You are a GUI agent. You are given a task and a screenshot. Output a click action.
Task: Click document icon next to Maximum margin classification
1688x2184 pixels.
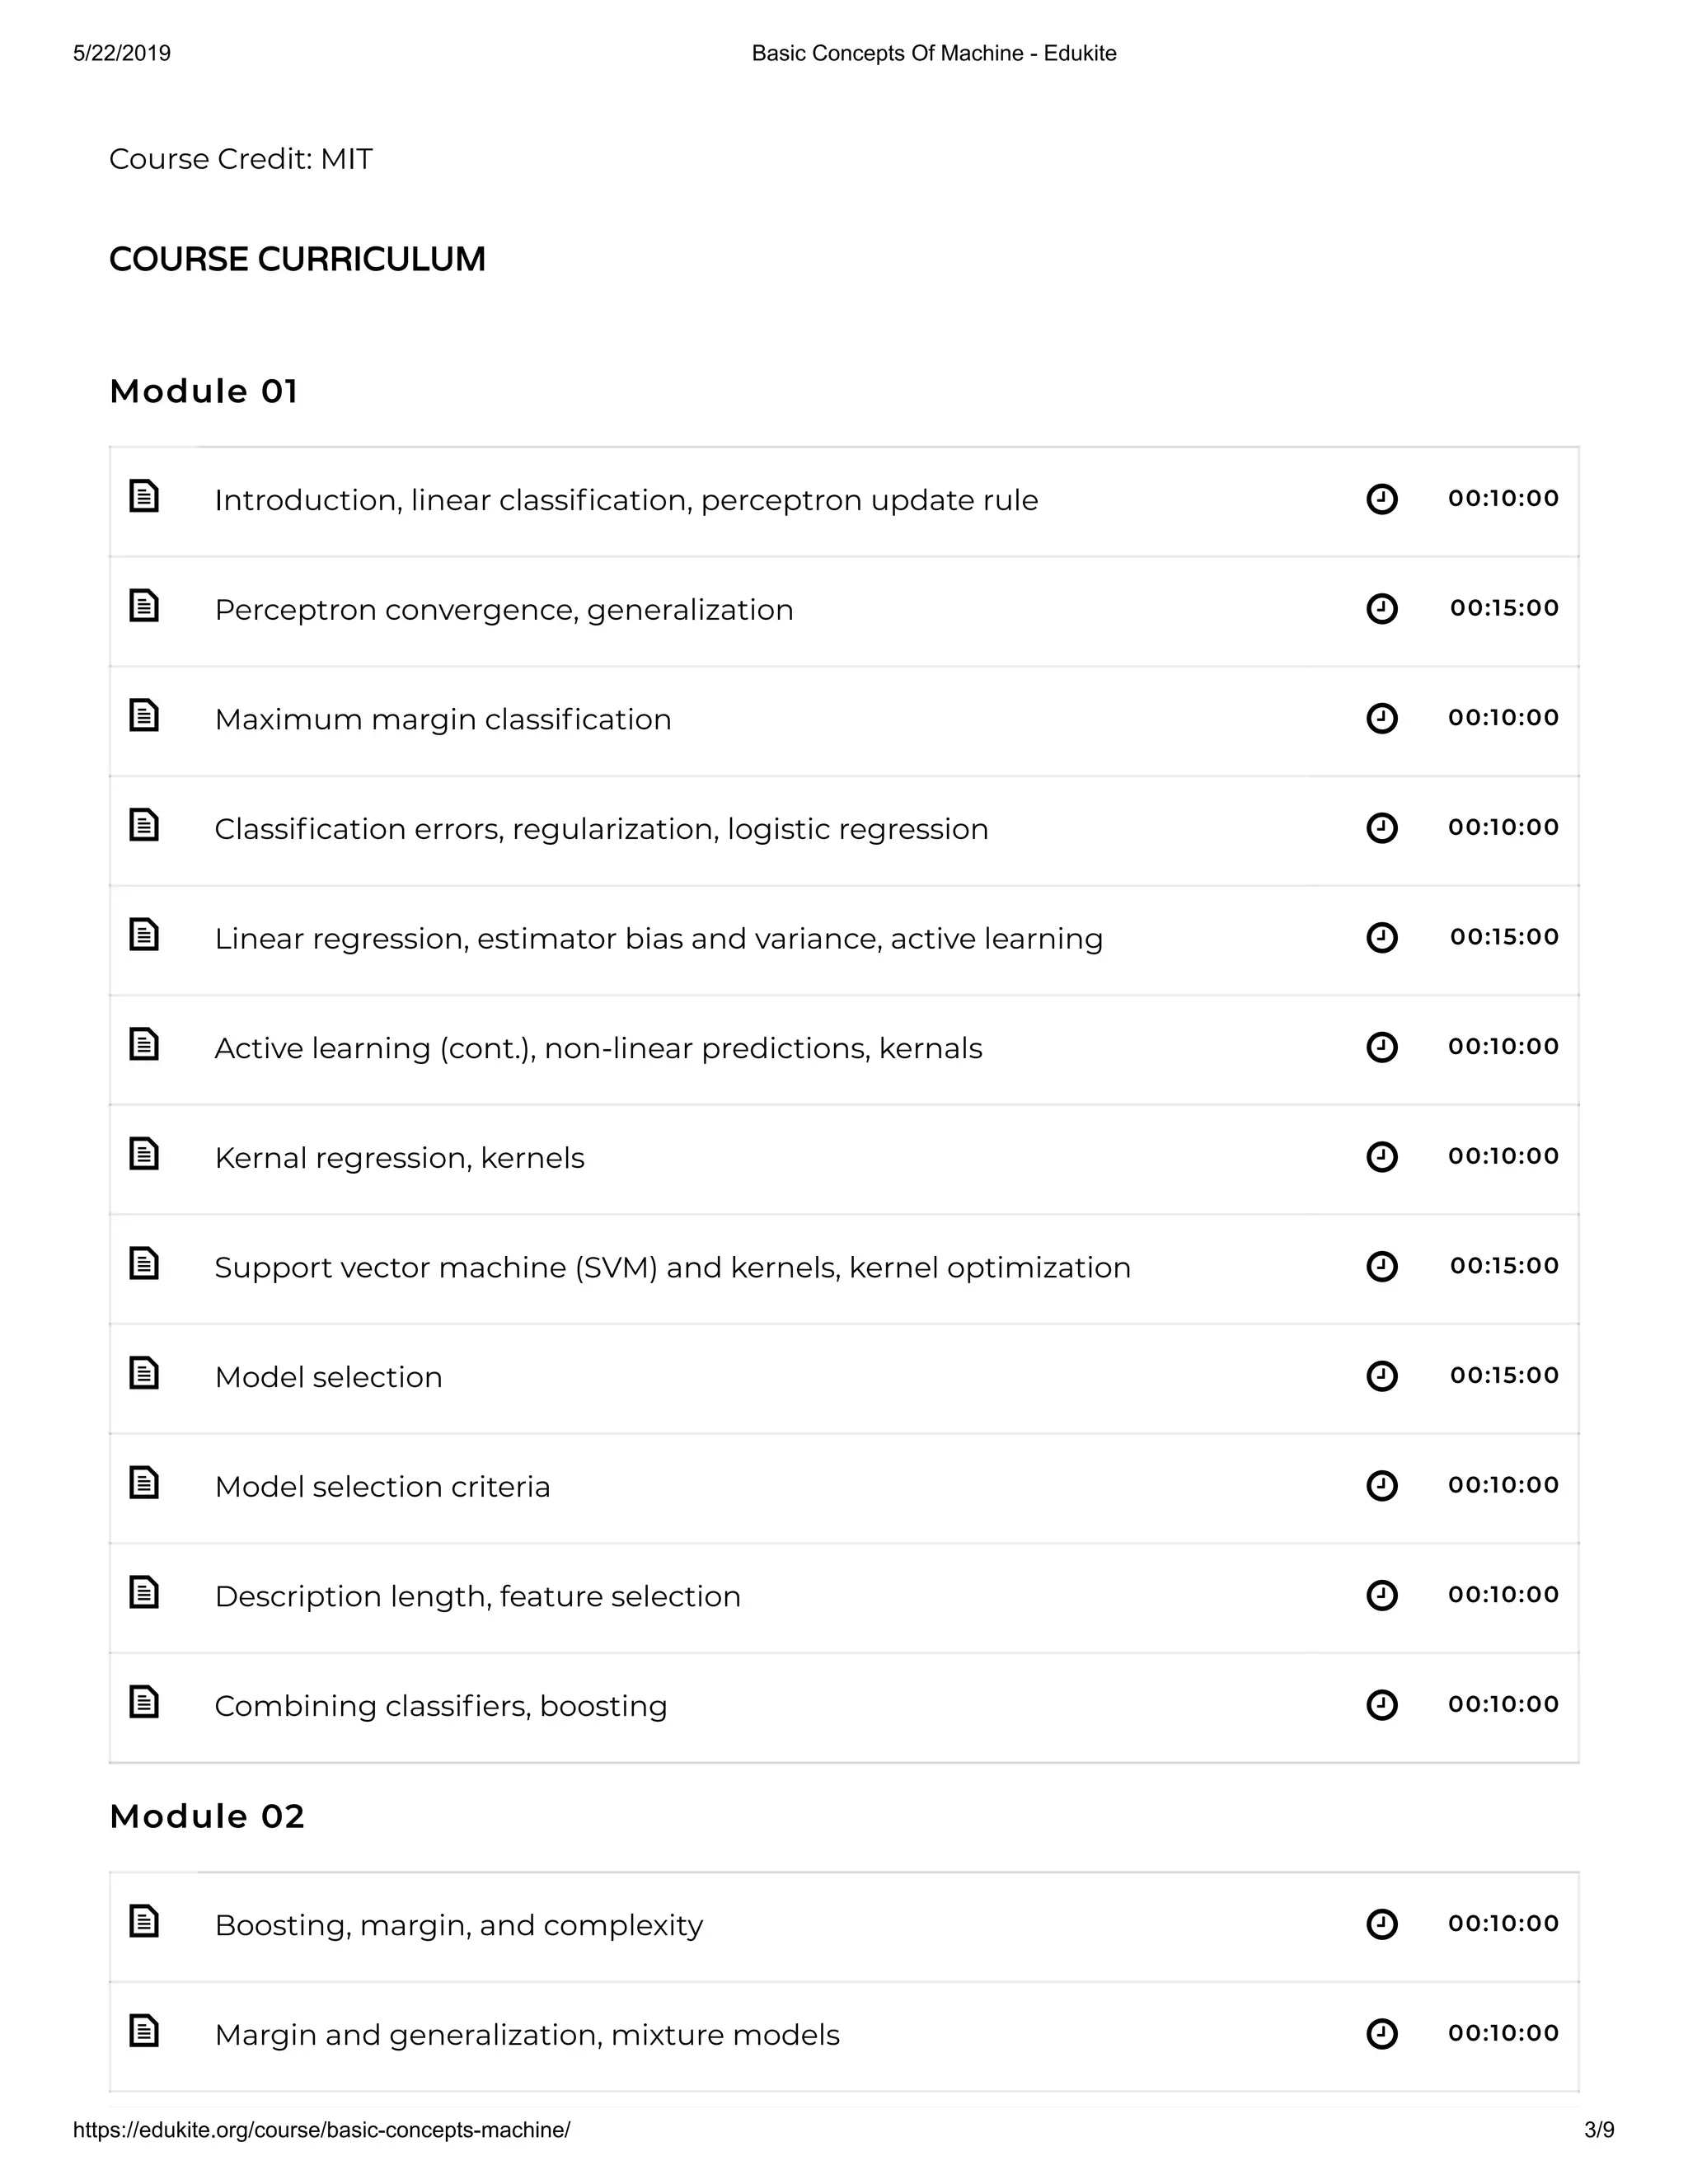pyautogui.click(x=144, y=715)
